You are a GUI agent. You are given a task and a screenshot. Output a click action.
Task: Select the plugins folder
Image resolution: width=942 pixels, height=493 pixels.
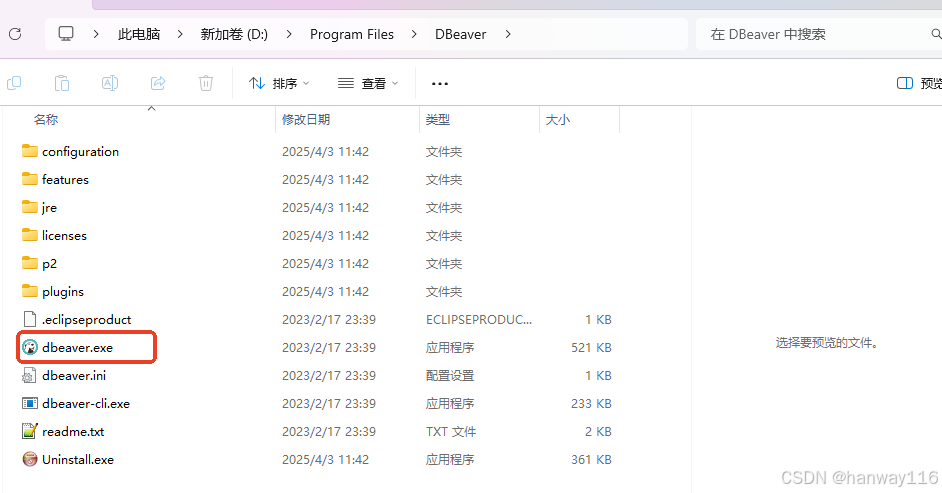62,292
